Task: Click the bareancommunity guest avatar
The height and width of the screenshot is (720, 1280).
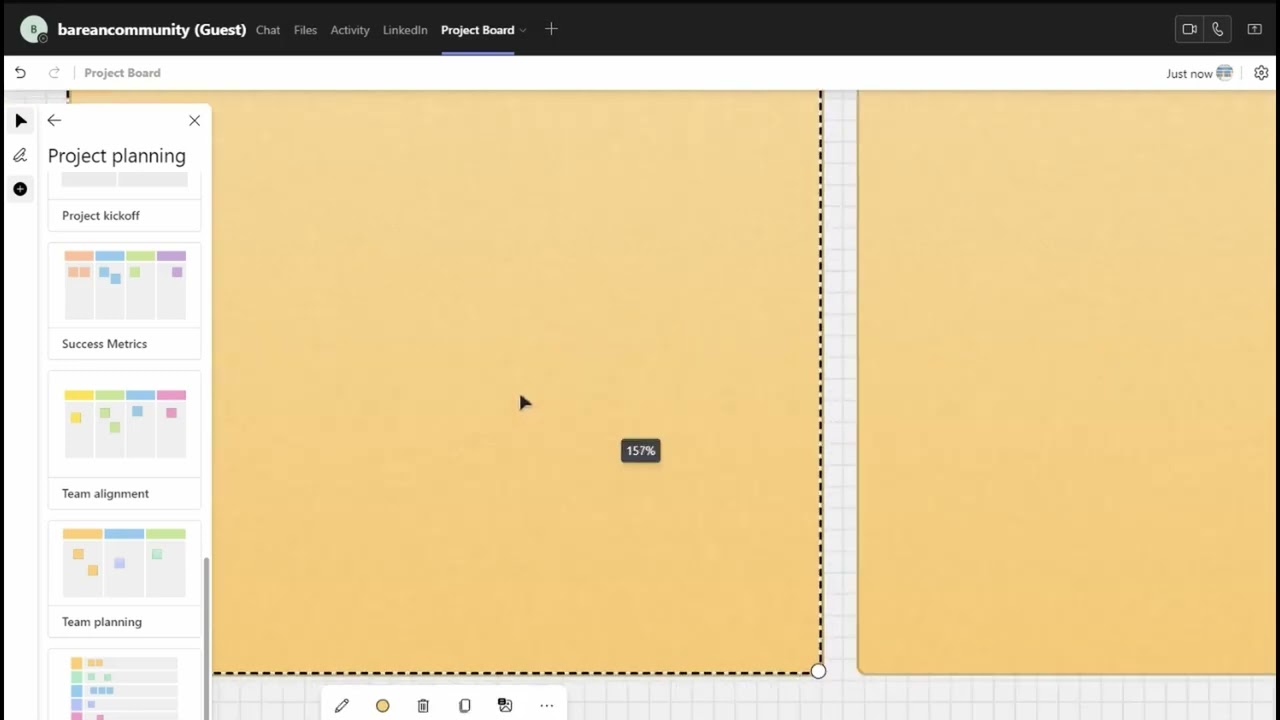Action: pyautogui.click(x=34, y=29)
